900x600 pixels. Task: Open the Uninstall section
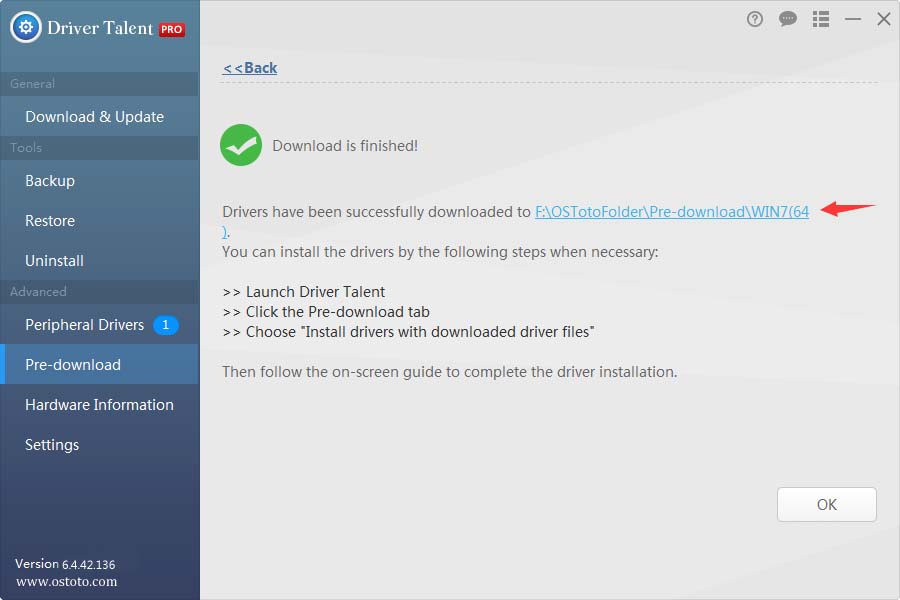(99, 261)
